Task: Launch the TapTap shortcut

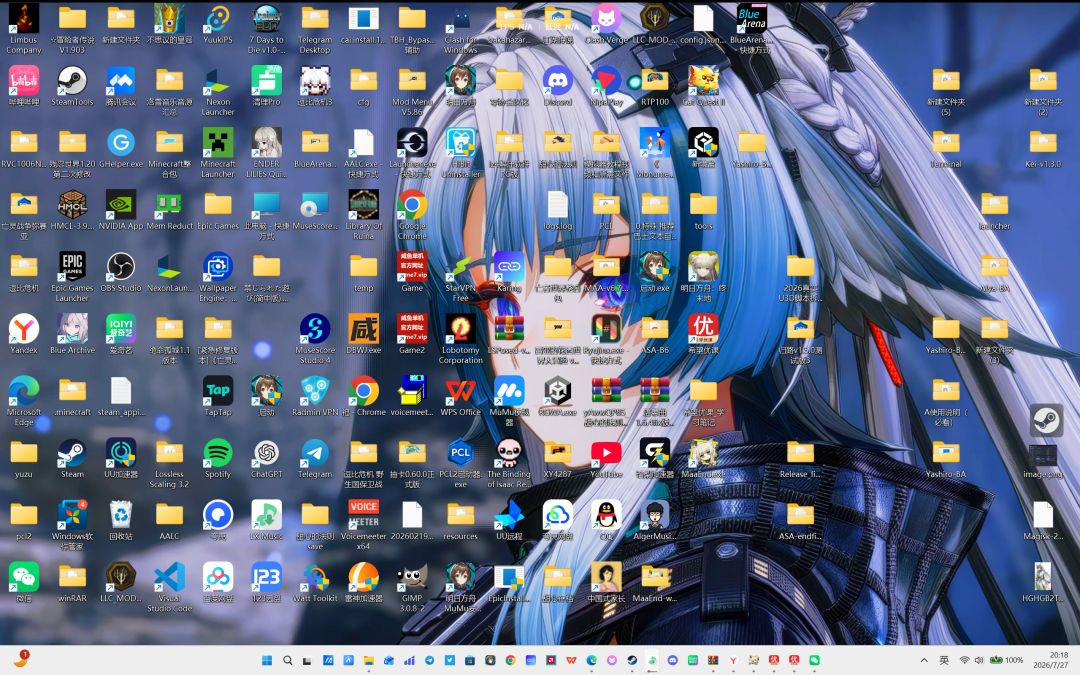Action: point(218,395)
